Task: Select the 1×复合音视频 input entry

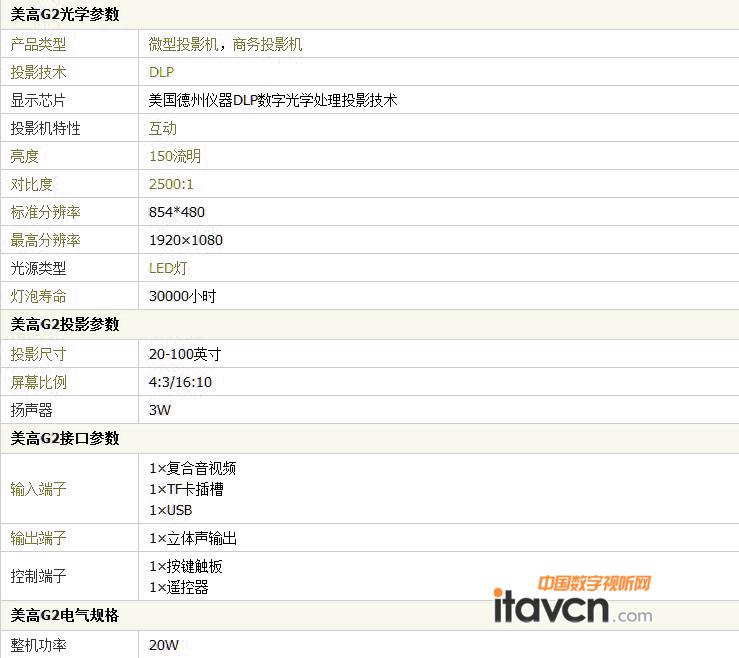Action: 192,468
